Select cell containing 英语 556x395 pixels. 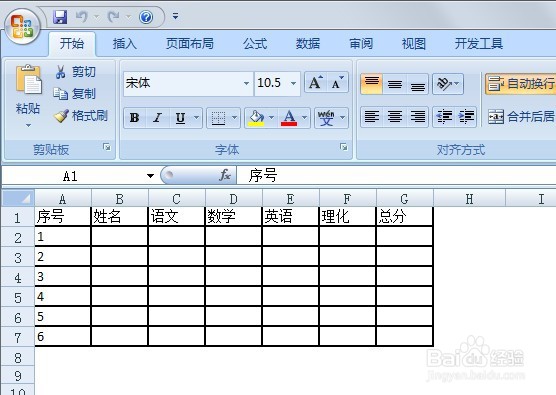pos(290,216)
